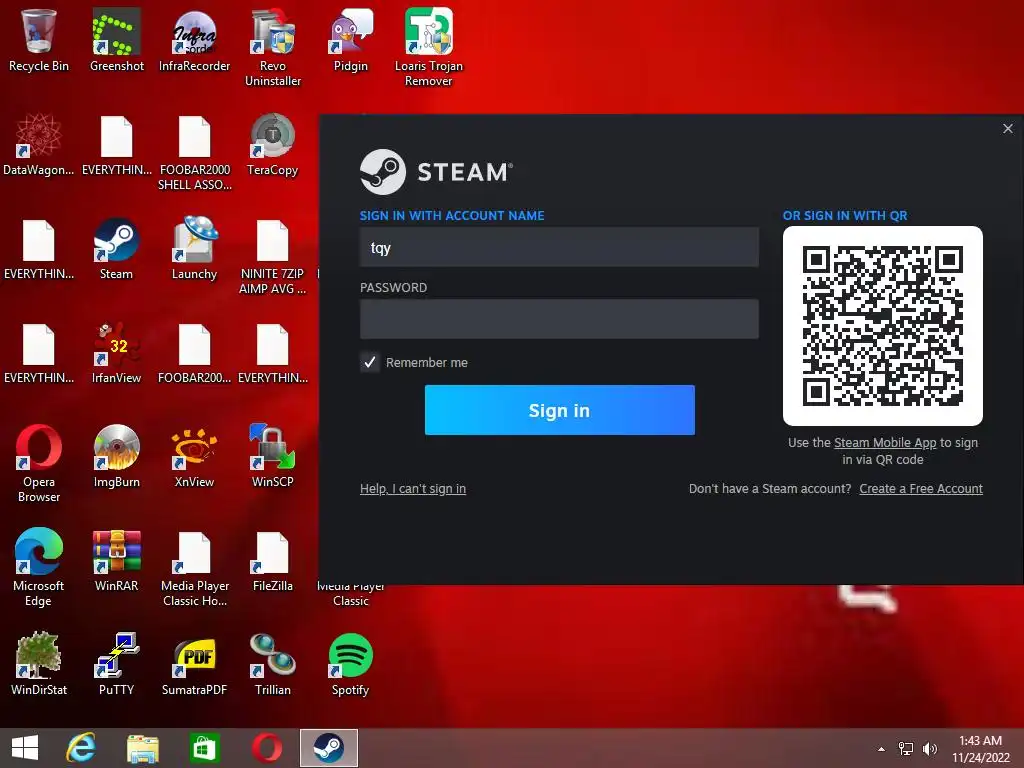
Task: Open the Windows Store taskbar icon
Action: (204, 748)
